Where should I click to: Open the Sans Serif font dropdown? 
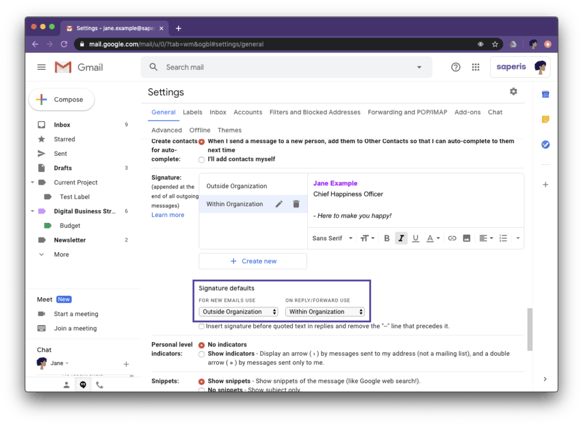(332, 238)
